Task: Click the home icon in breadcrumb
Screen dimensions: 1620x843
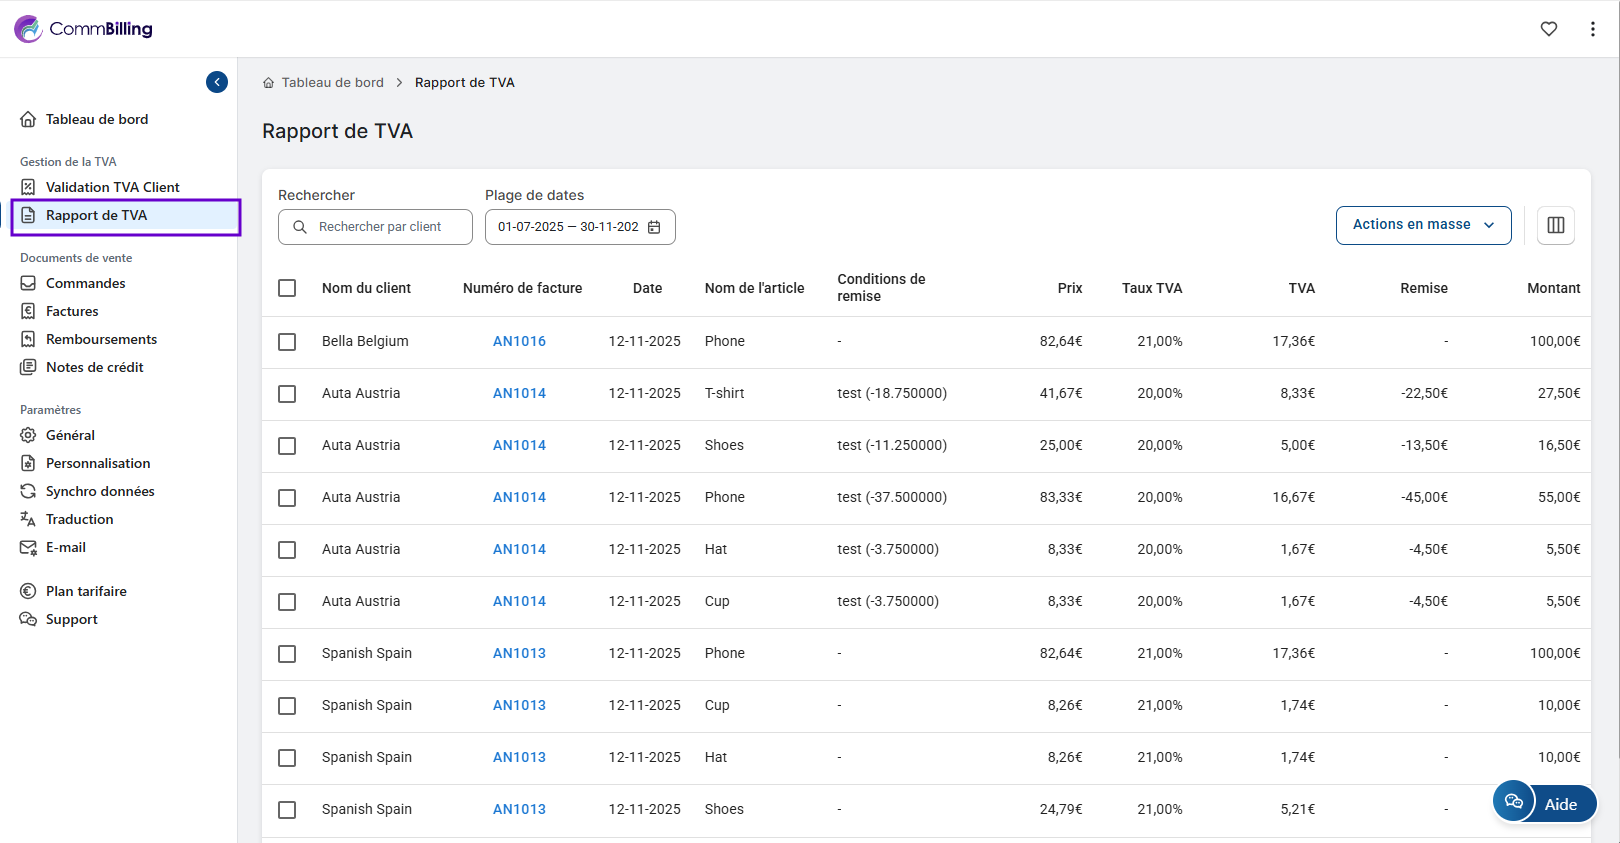Action: 268,83
